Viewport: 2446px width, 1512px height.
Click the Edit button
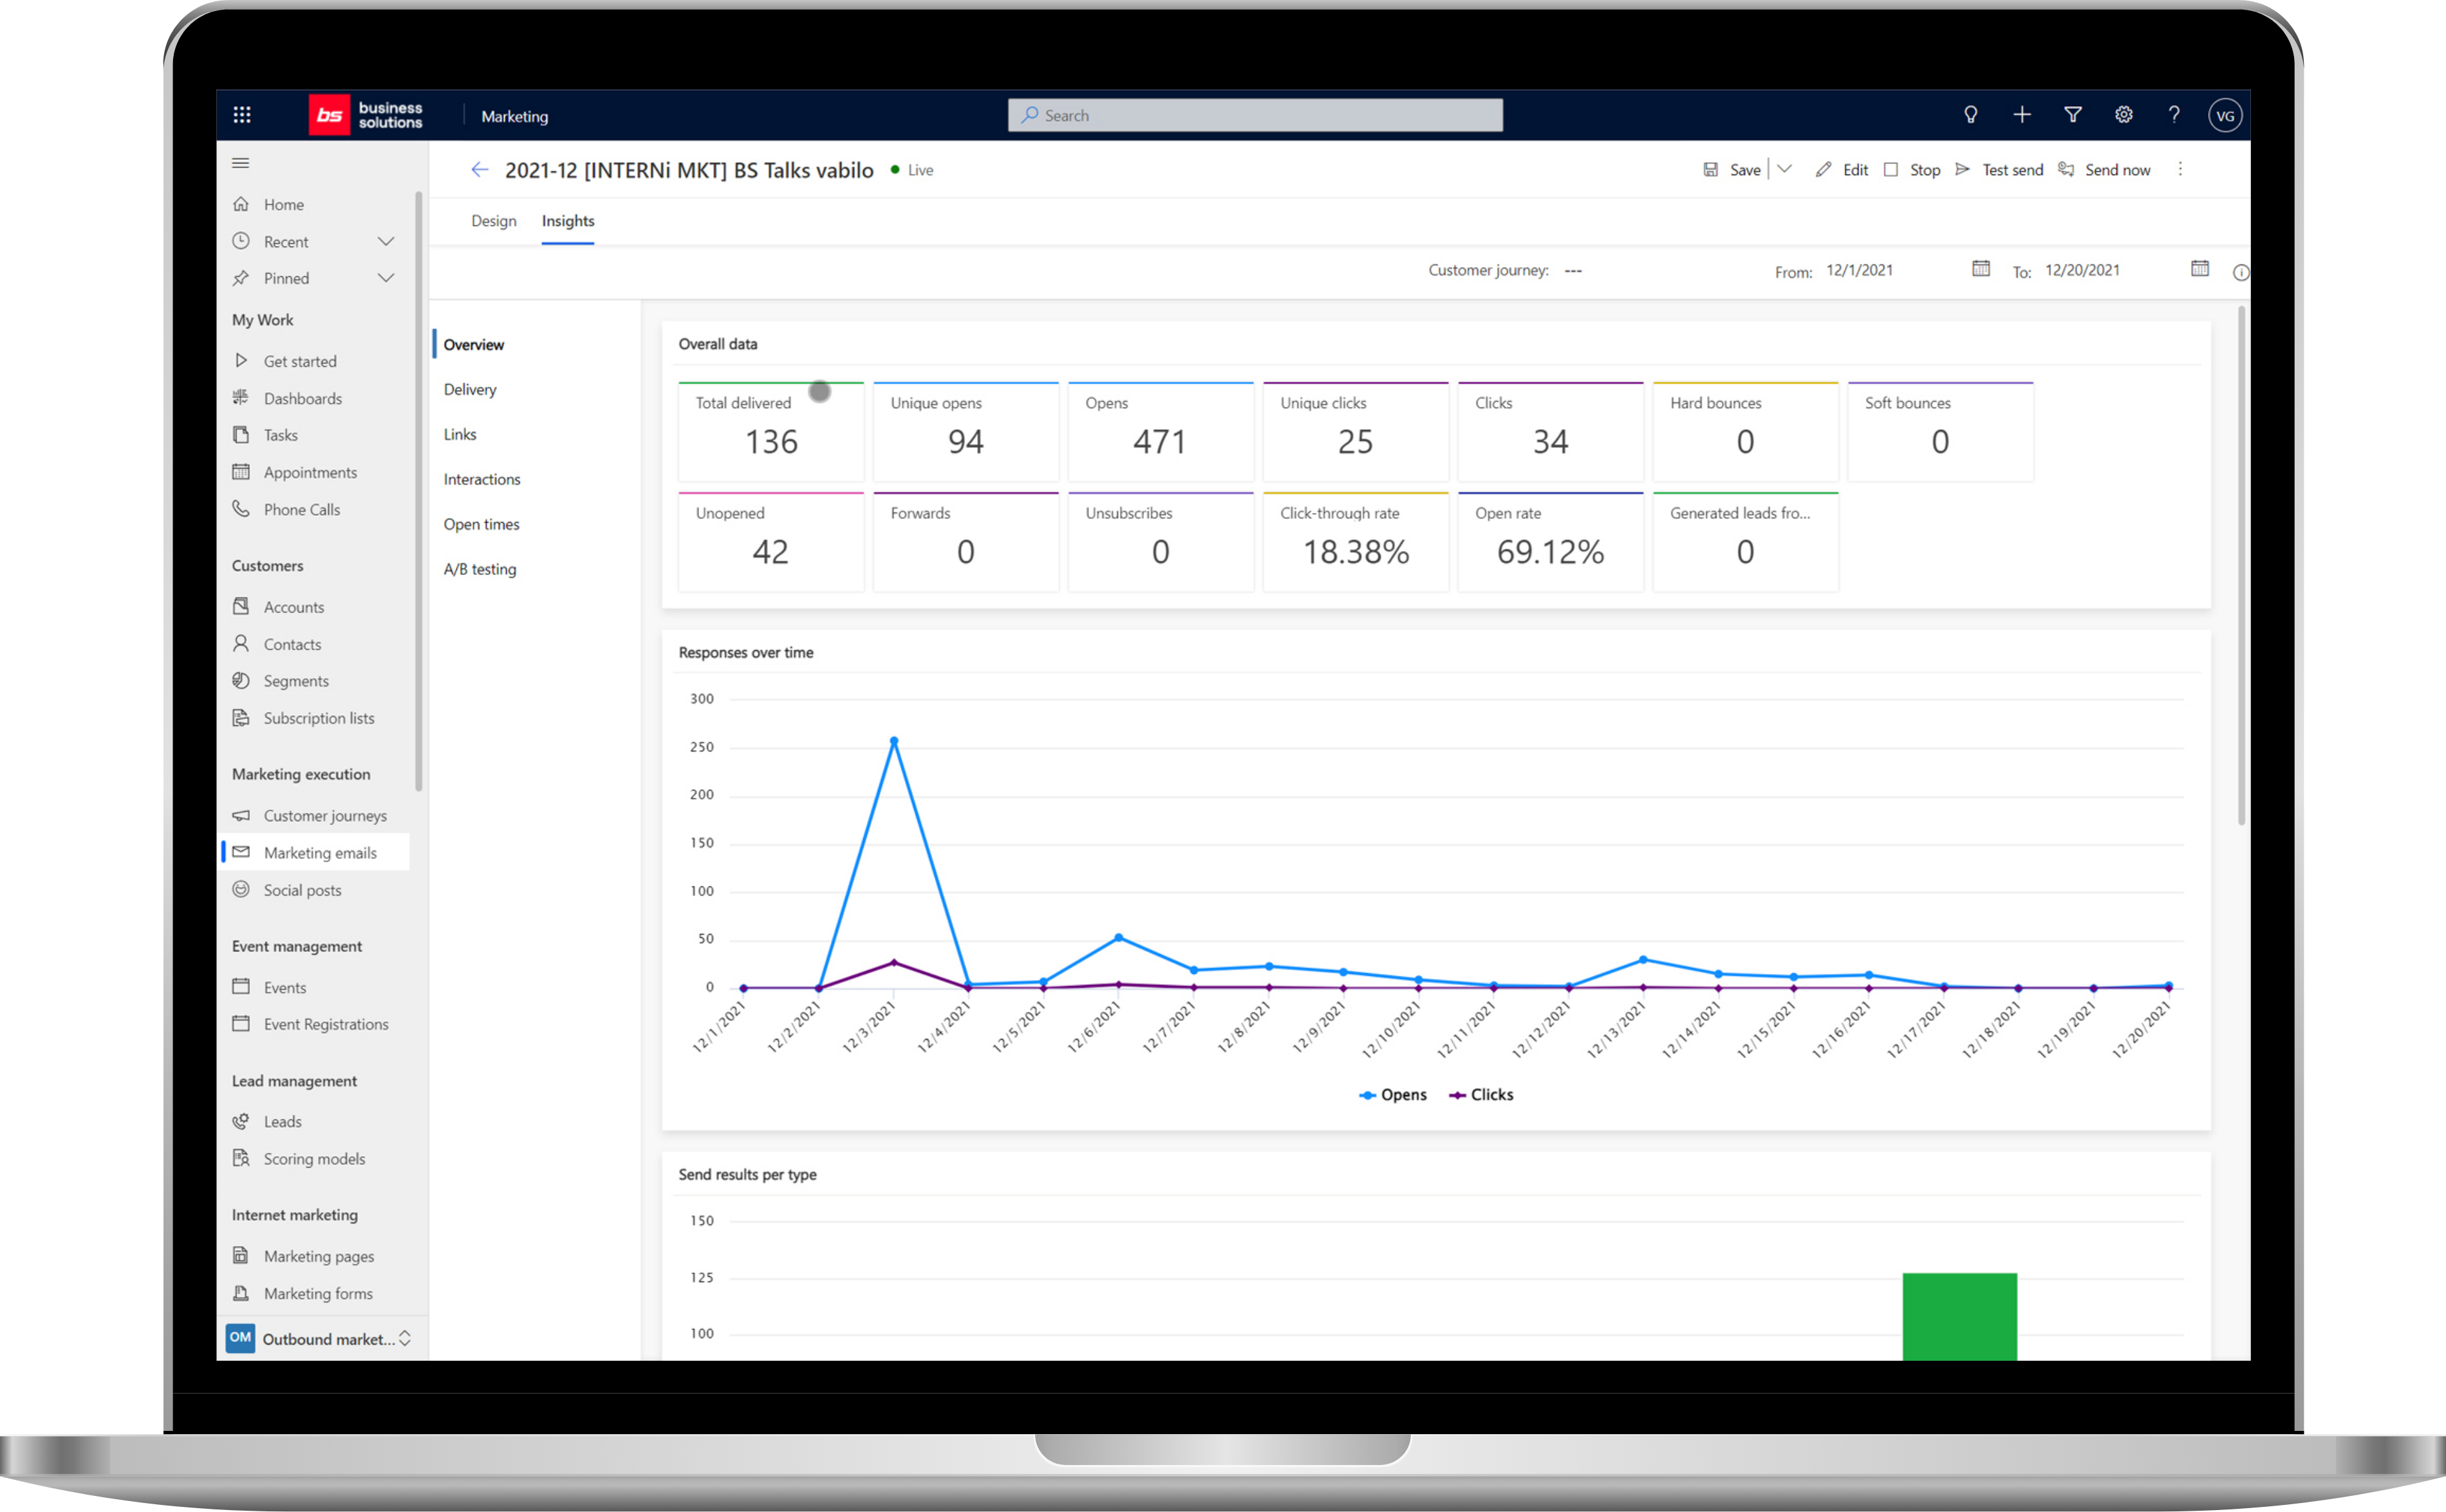tap(1842, 170)
